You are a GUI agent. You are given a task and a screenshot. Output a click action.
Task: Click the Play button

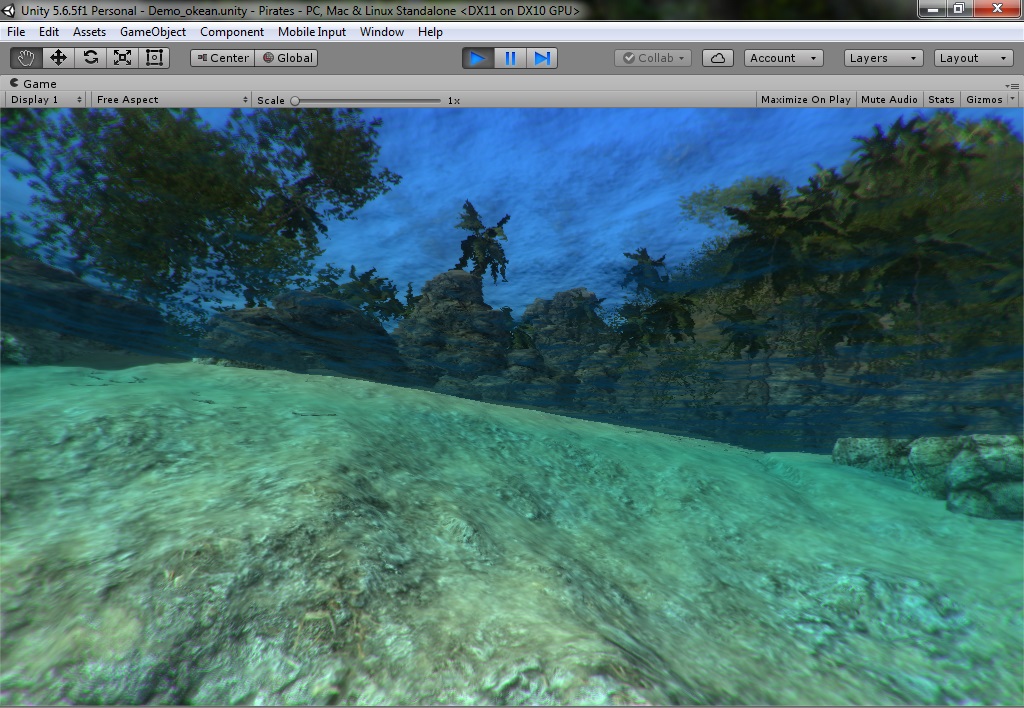point(478,58)
